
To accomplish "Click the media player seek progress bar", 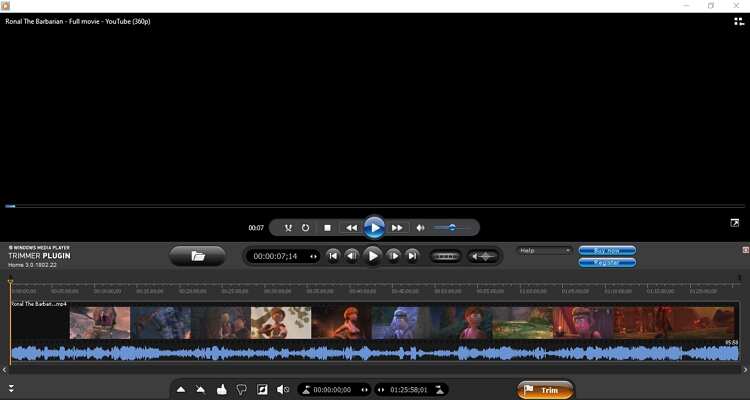I will (375, 206).
